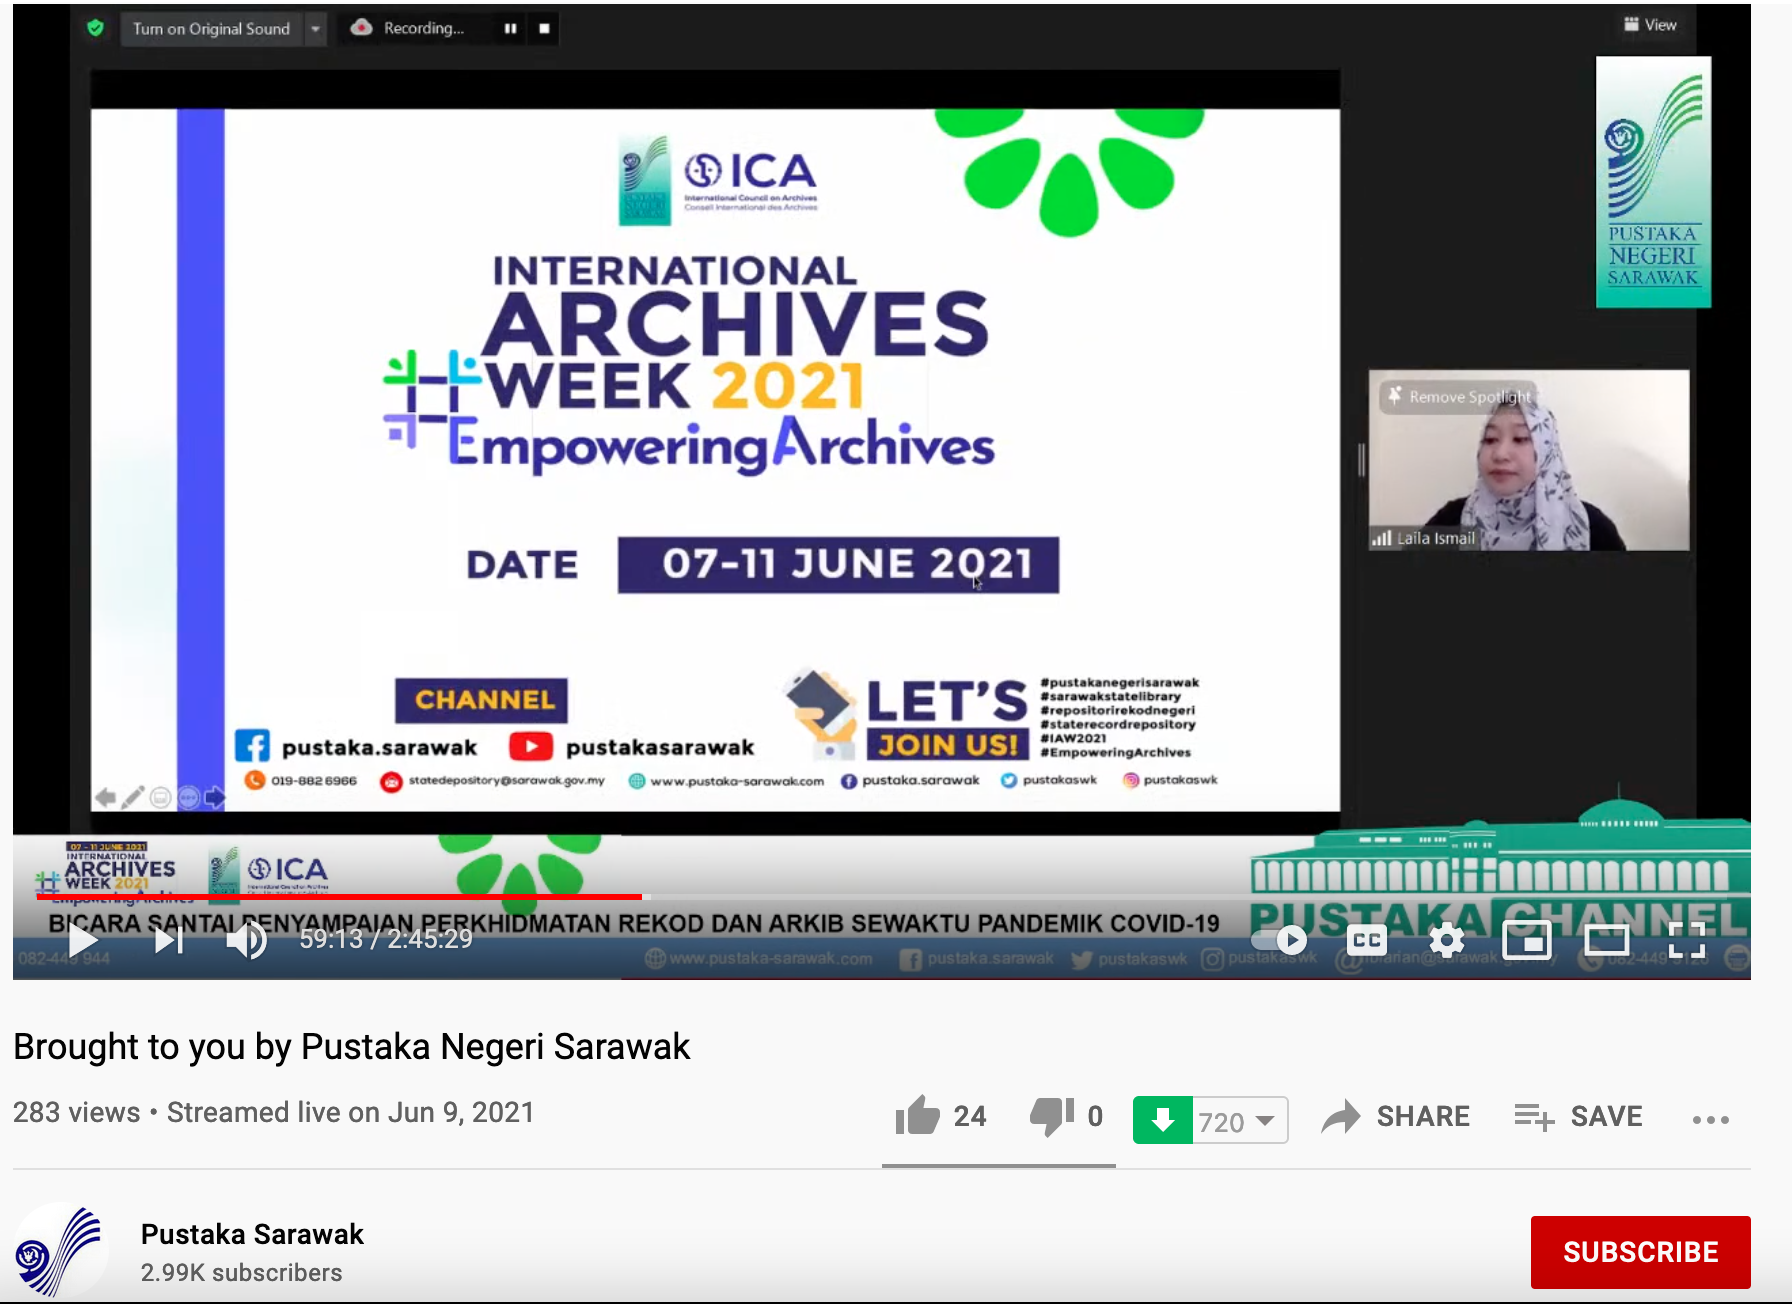Image resolution: width=1792 pixels, height=1304 pixels.
Task: Click Remove Spotlight on Laila Ismail
Action: point(1457,397)
